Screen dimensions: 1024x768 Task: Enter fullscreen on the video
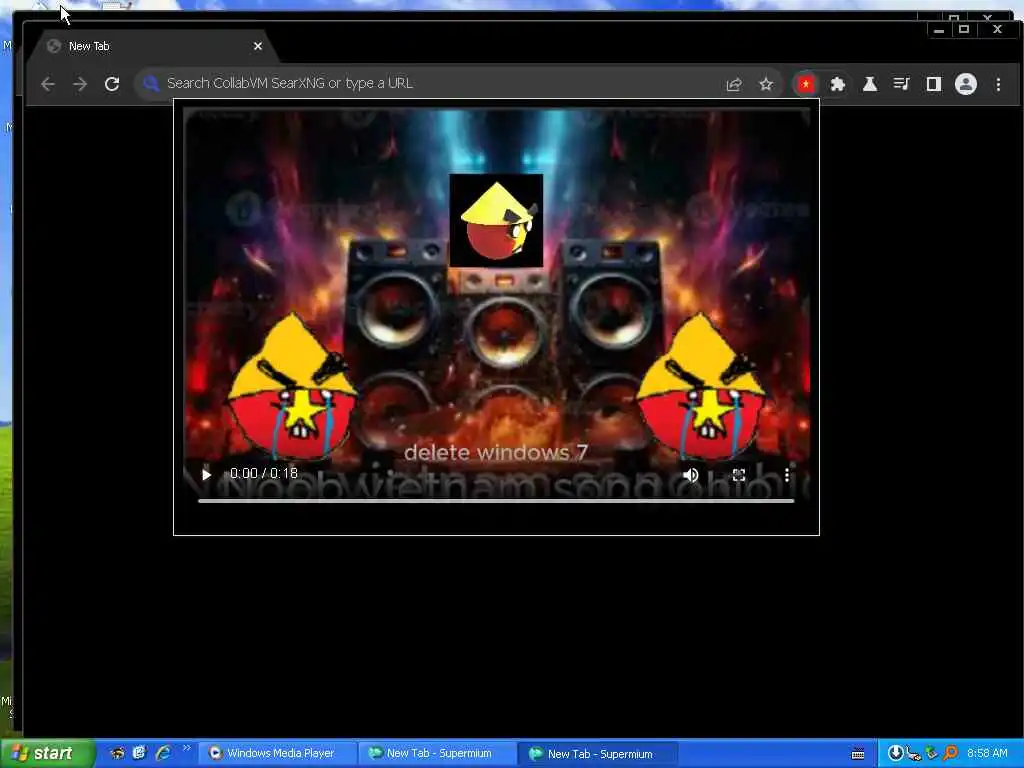[x=739, y=475]
